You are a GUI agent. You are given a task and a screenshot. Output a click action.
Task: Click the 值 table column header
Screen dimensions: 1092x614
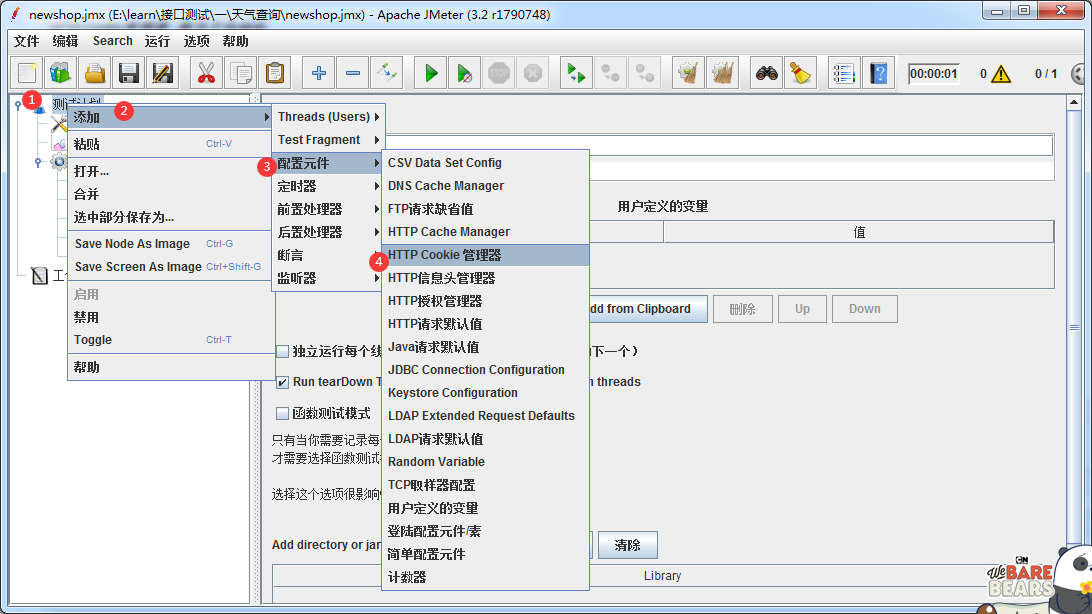point(859,232)
